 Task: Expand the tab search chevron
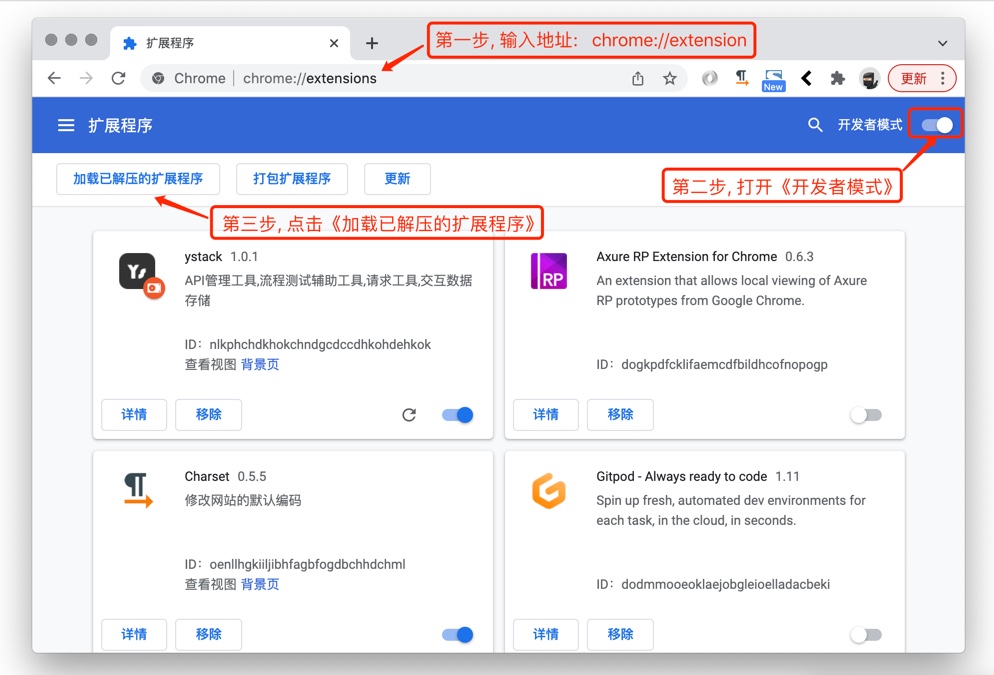(943, 43)
